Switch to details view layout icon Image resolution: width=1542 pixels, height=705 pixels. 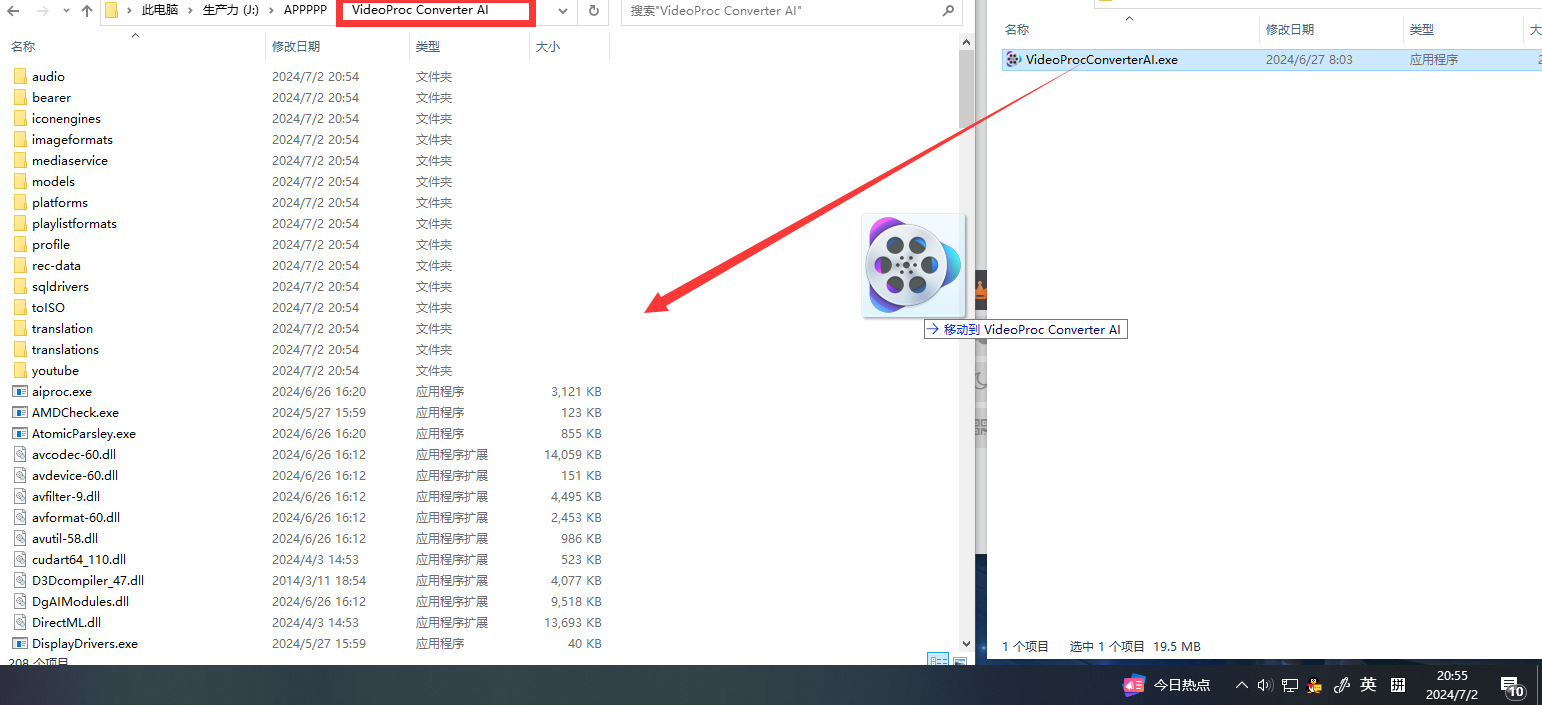938,660
